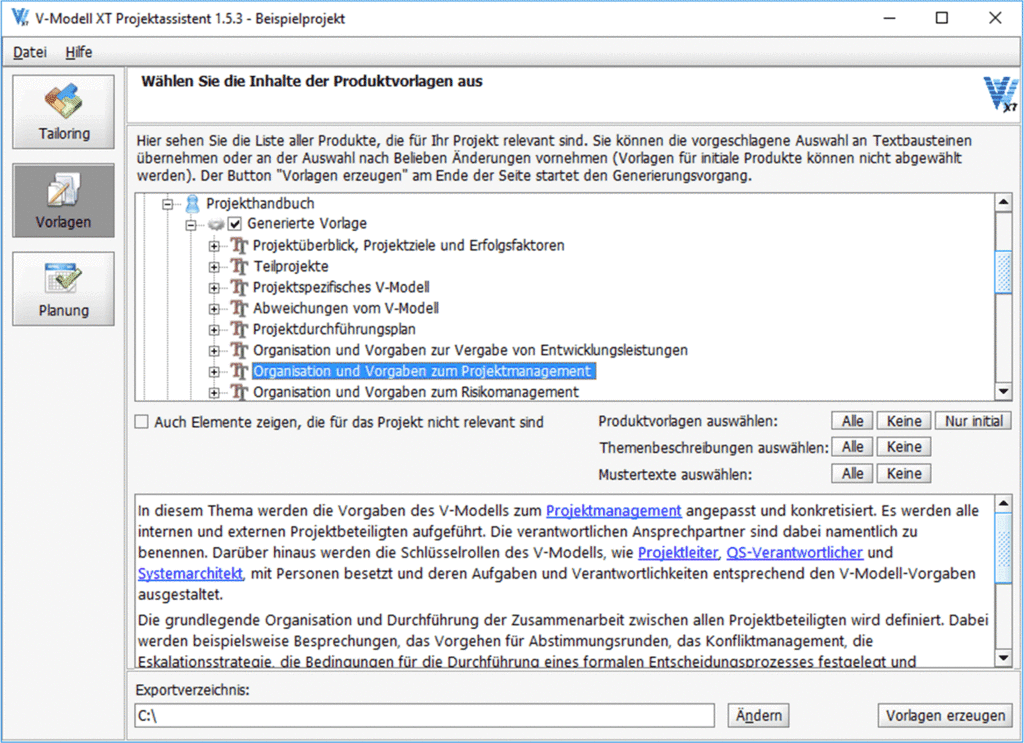Viewport: 1024px width, 743px height.
Task: Maximize the Projektassistent window
Action: 942,18
